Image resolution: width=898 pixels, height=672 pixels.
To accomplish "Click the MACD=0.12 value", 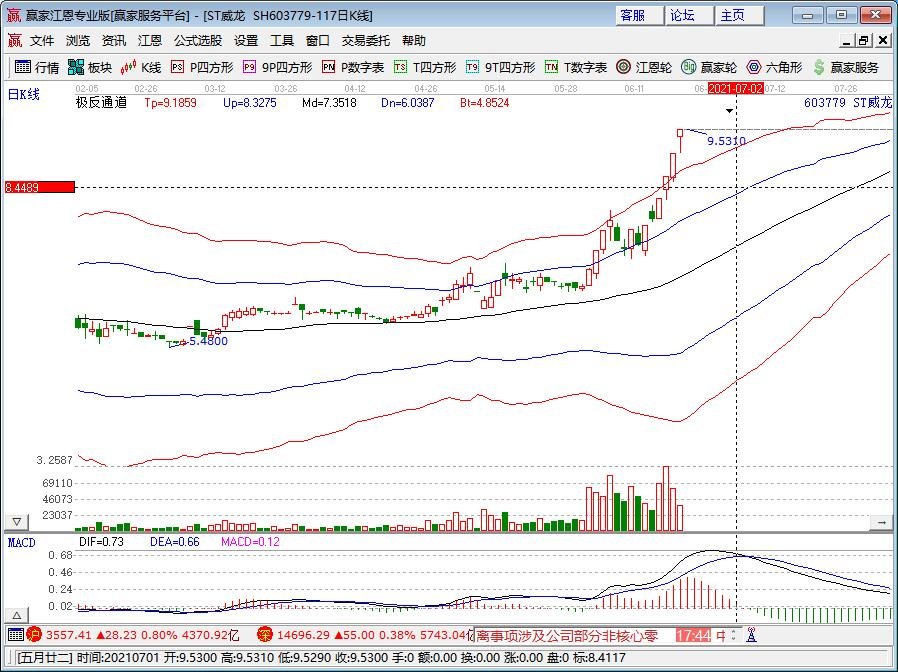I will tap(250, 542).
